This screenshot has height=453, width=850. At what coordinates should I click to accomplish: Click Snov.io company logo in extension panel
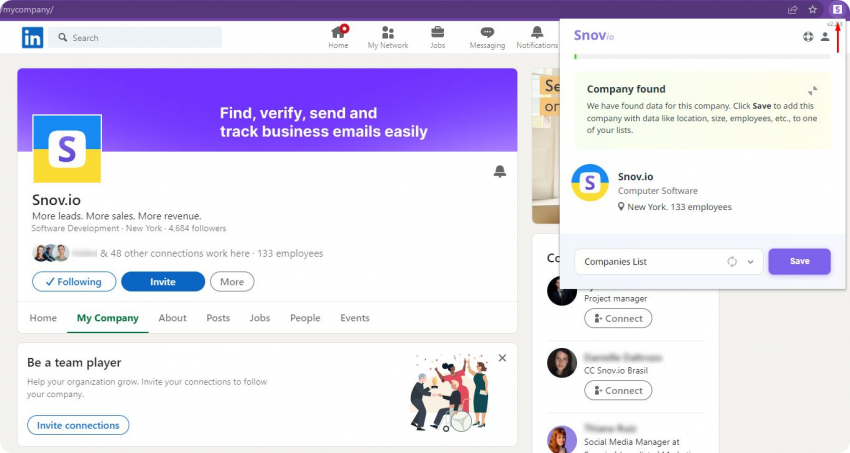pyautogui.click(x=590, y=183)
